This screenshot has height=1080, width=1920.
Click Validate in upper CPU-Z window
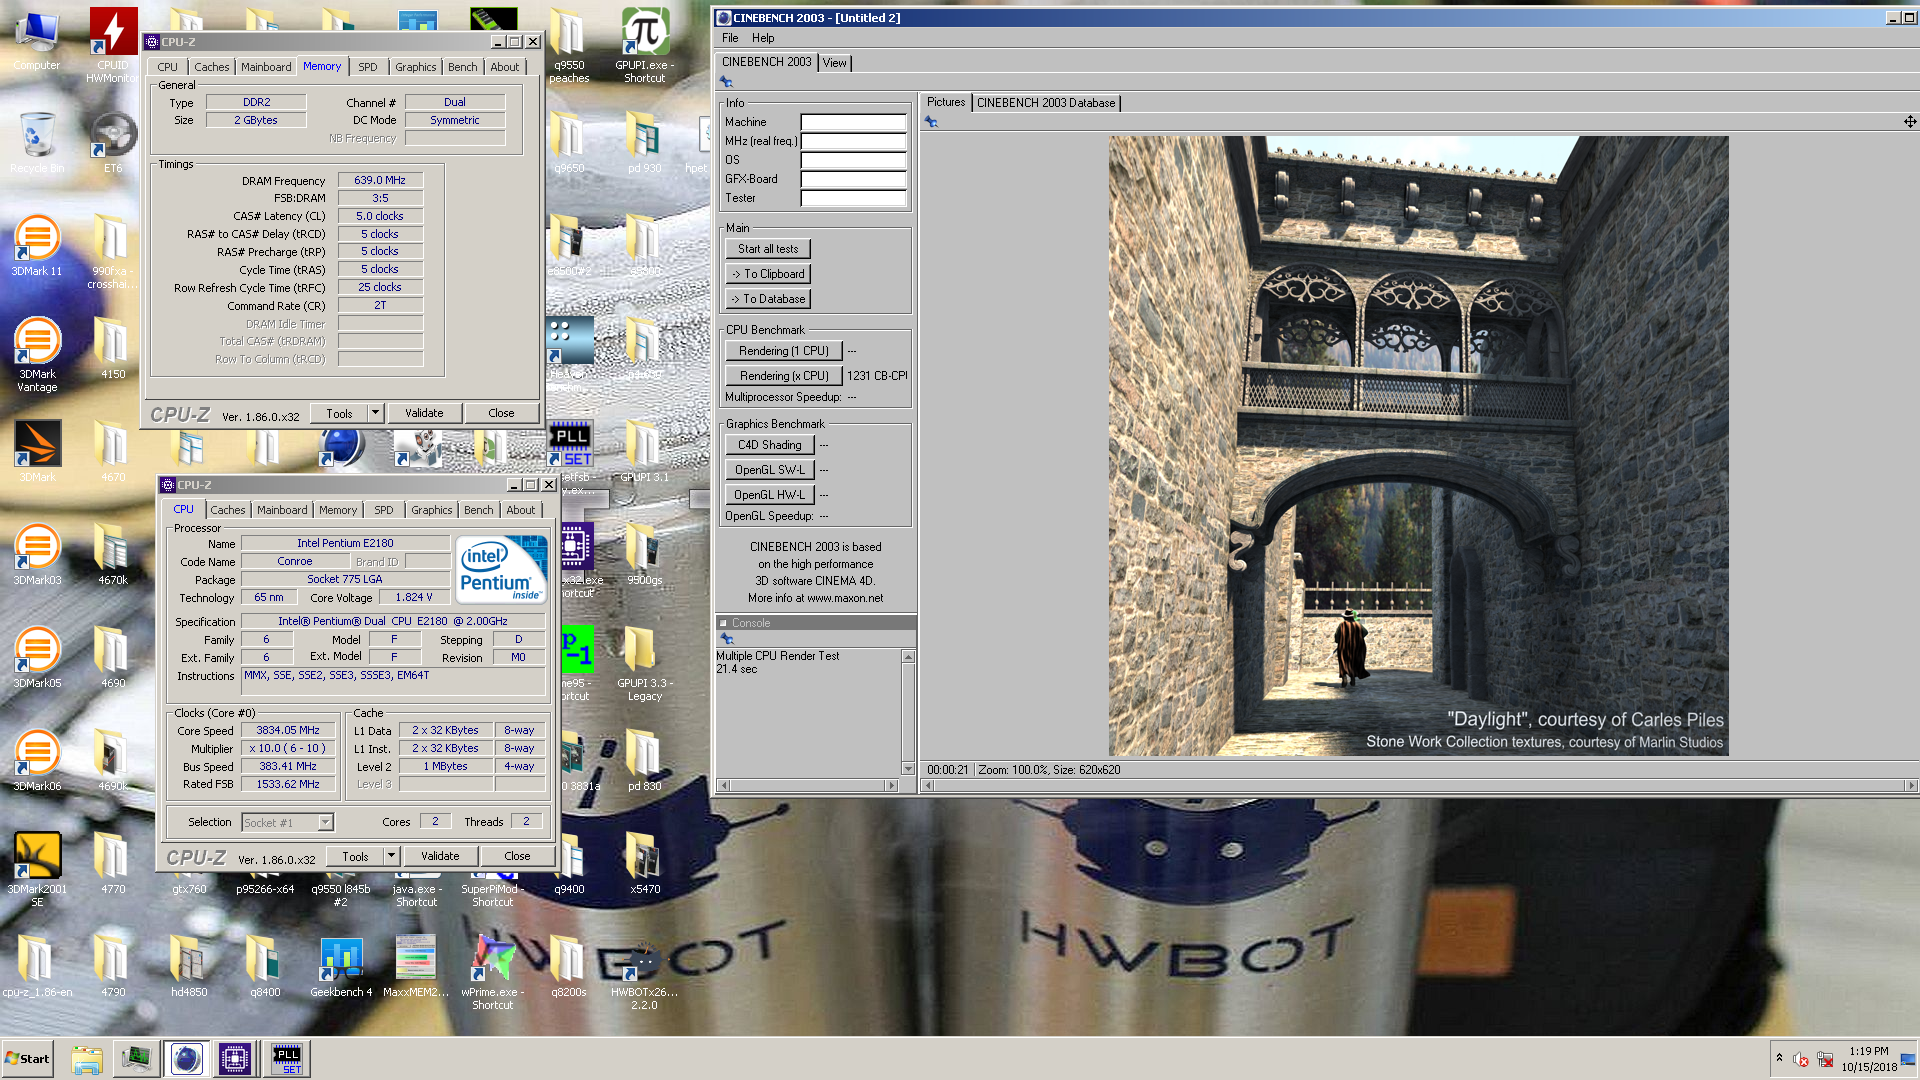click(424, 413)
